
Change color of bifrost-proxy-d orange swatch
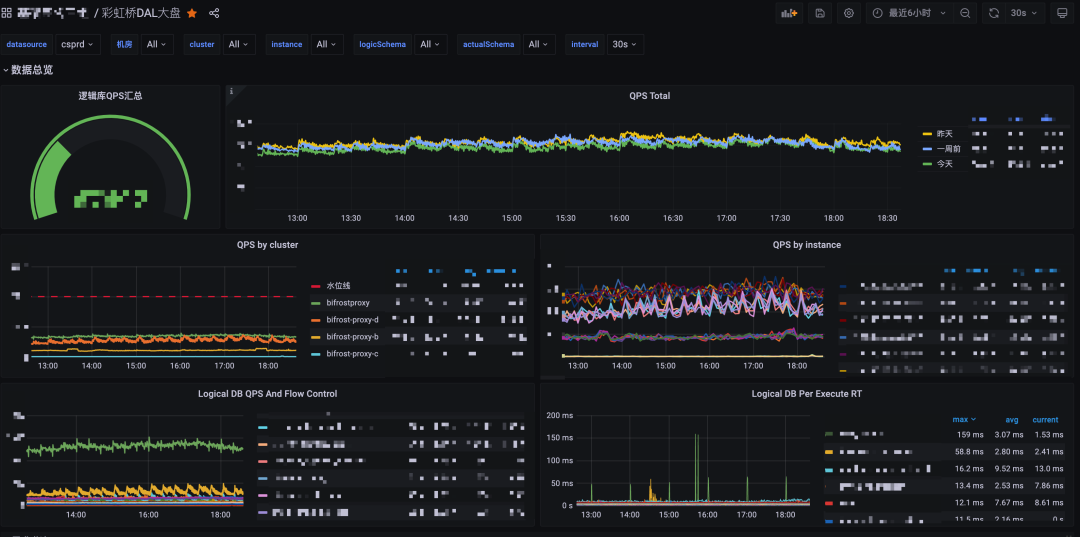[x=316, y=319]
